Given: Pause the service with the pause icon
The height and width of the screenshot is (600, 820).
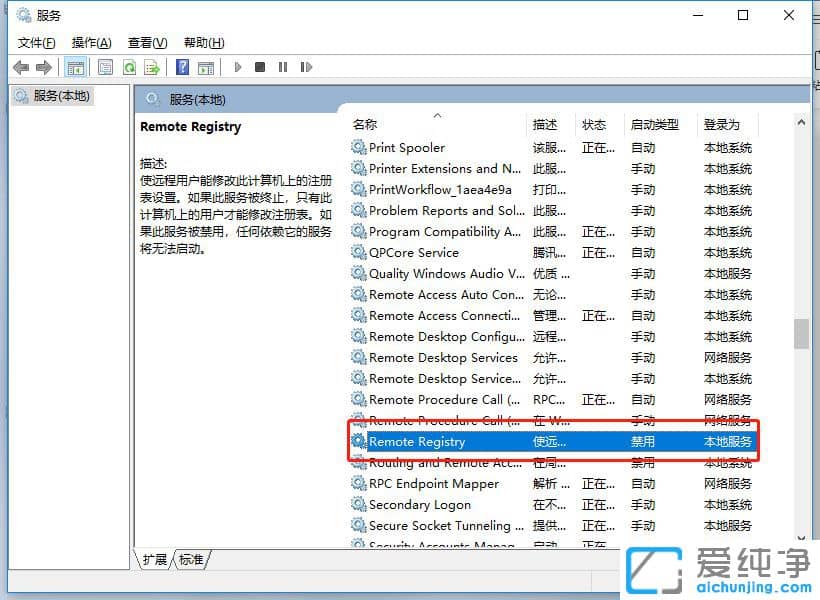Looking at the screenshot, I should coord(283,67).
